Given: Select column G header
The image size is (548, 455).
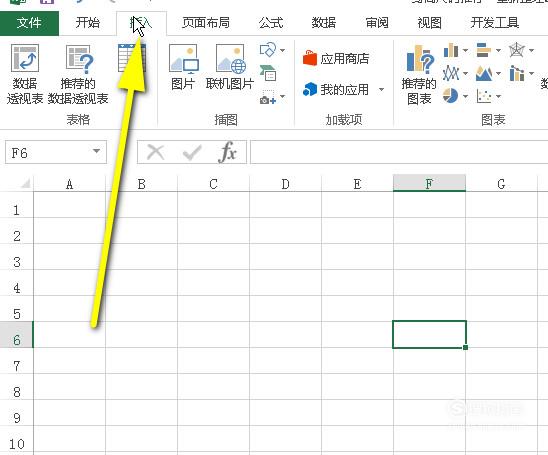Looking at the screenshot, I should click(x=502, y=184).
